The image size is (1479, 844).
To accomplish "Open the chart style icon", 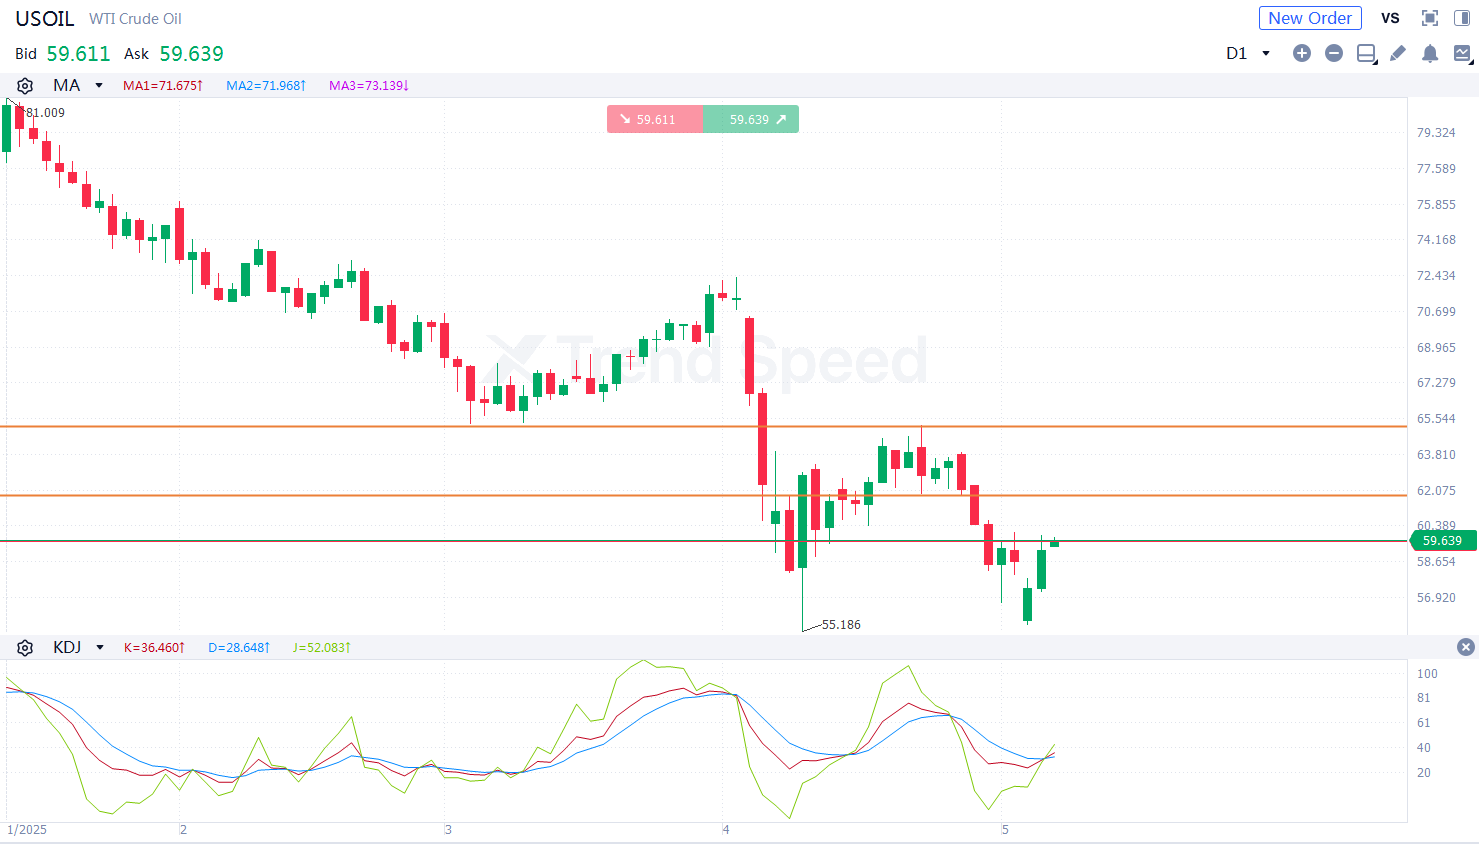I will 1462,53.
